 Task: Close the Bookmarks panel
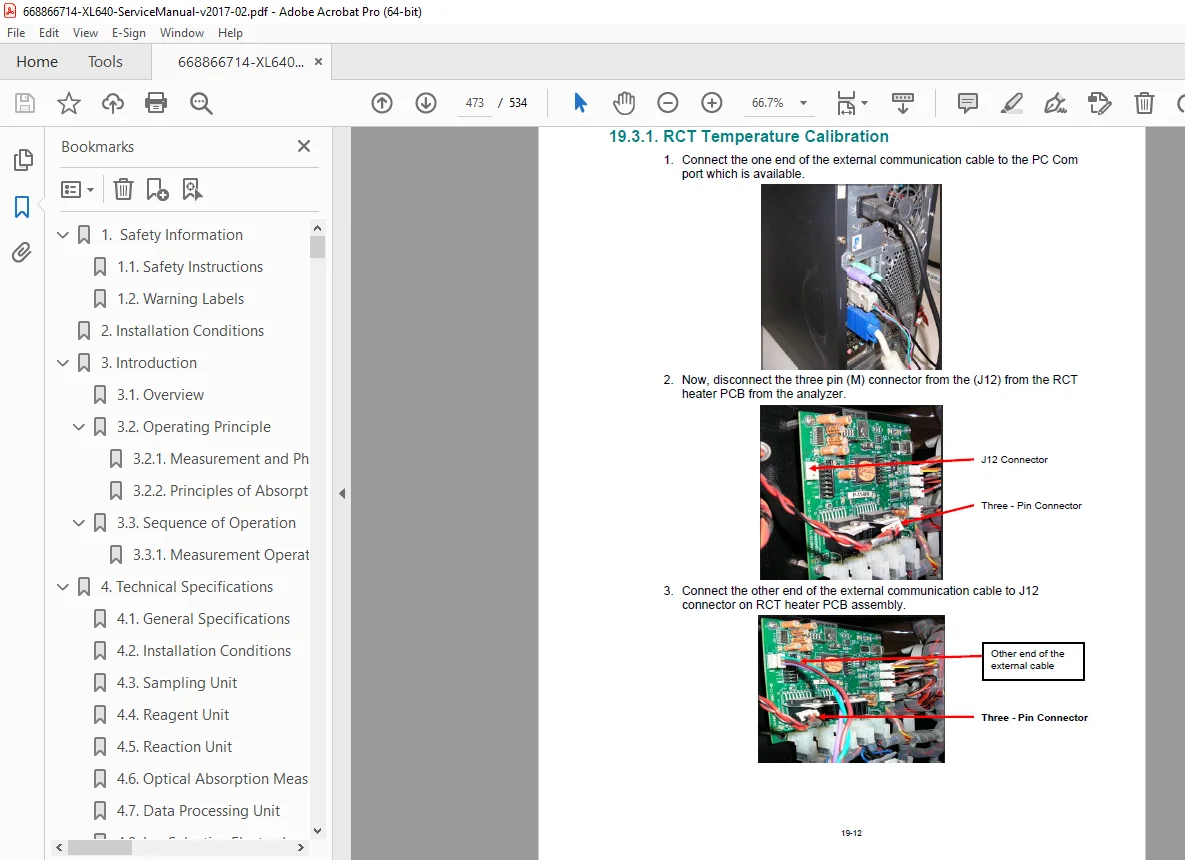304,146
